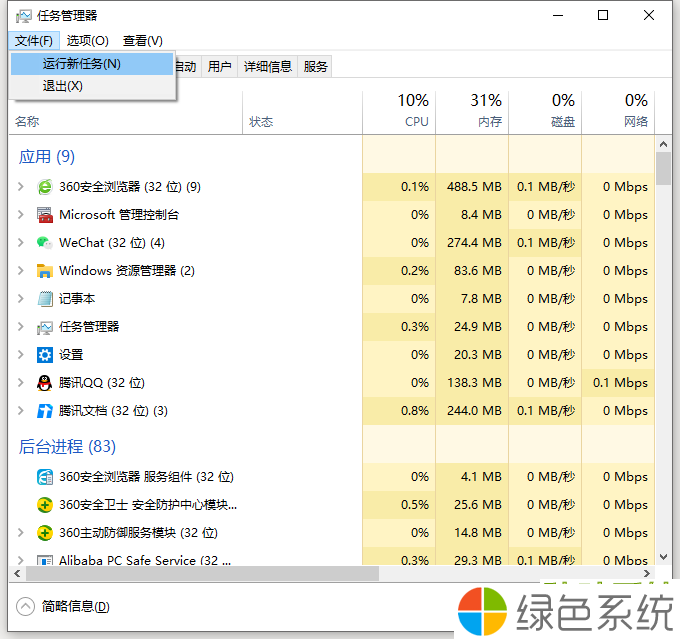Switch to the 详细信息 tab
This screenshot has width=680, height=639.
tap(268, 66)
